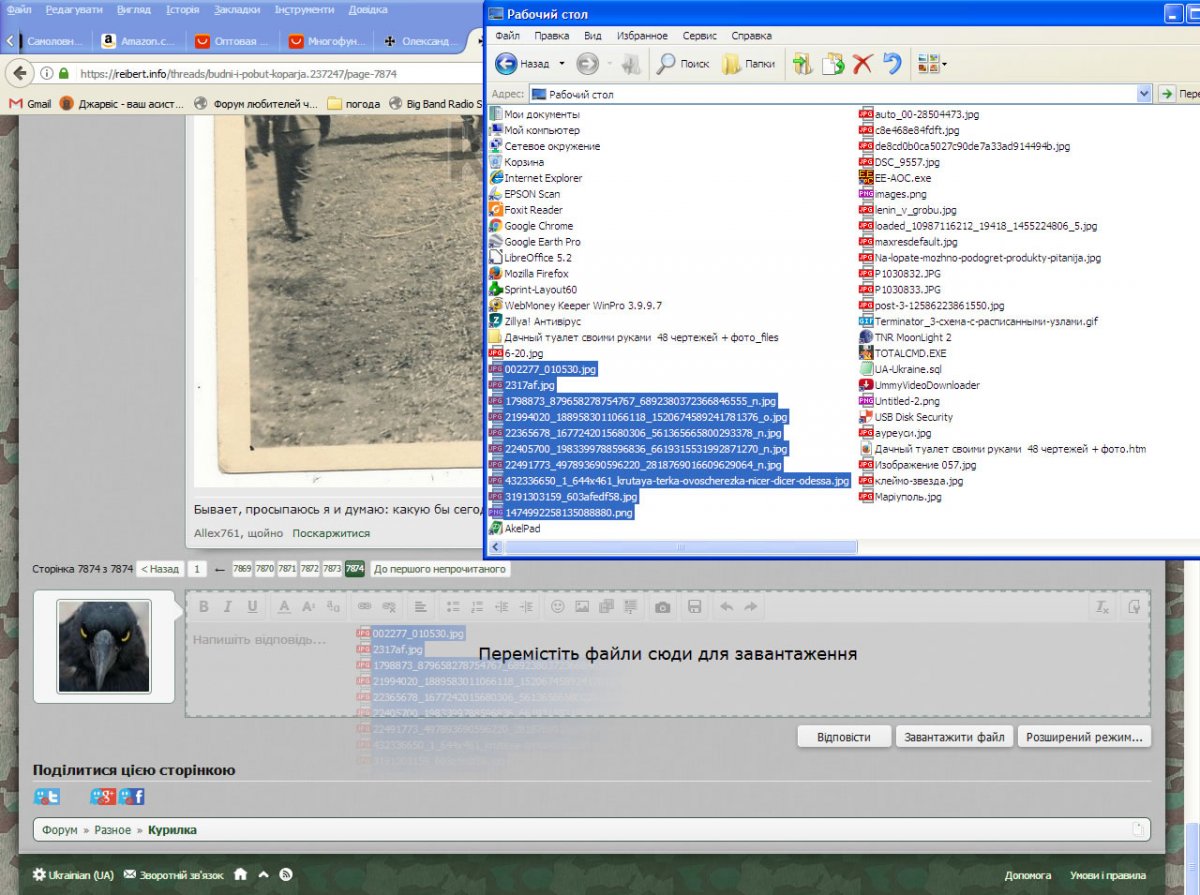This screenshot has width=1200, height=895.
Task: Click the smiley emoji icon in editor
Action: click(x=558, y=607)
